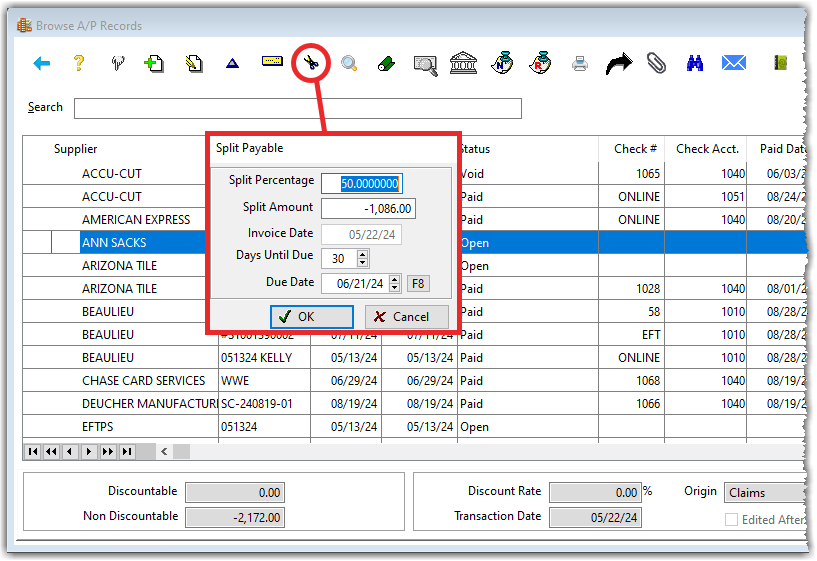The image size is (817, 561).
Task: Click the pinned note R icon
Action: point(540,63)
